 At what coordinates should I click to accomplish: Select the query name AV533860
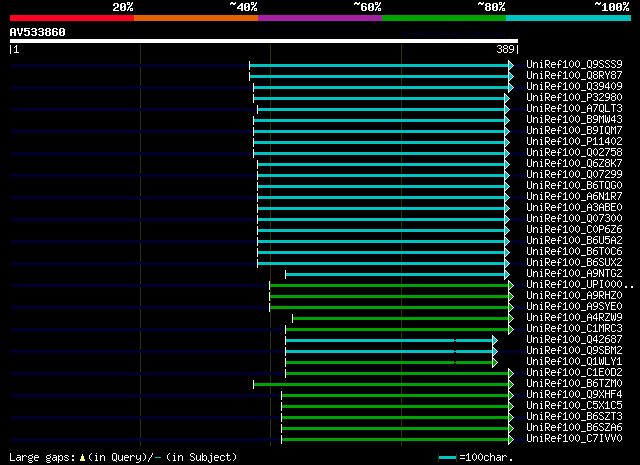[38, 32]
